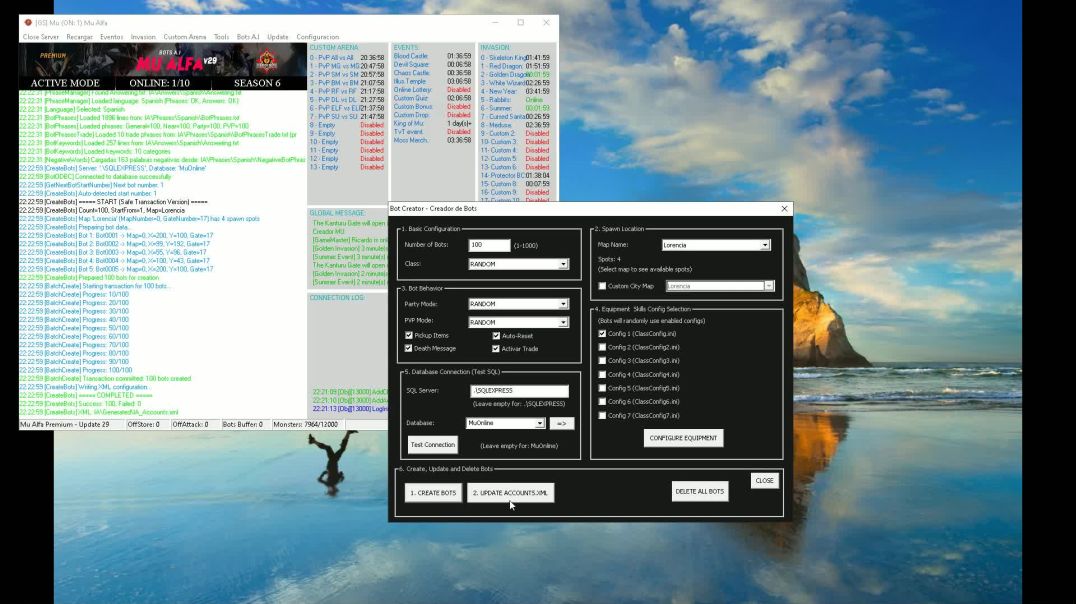Open the Bots A.I menu

248,37
